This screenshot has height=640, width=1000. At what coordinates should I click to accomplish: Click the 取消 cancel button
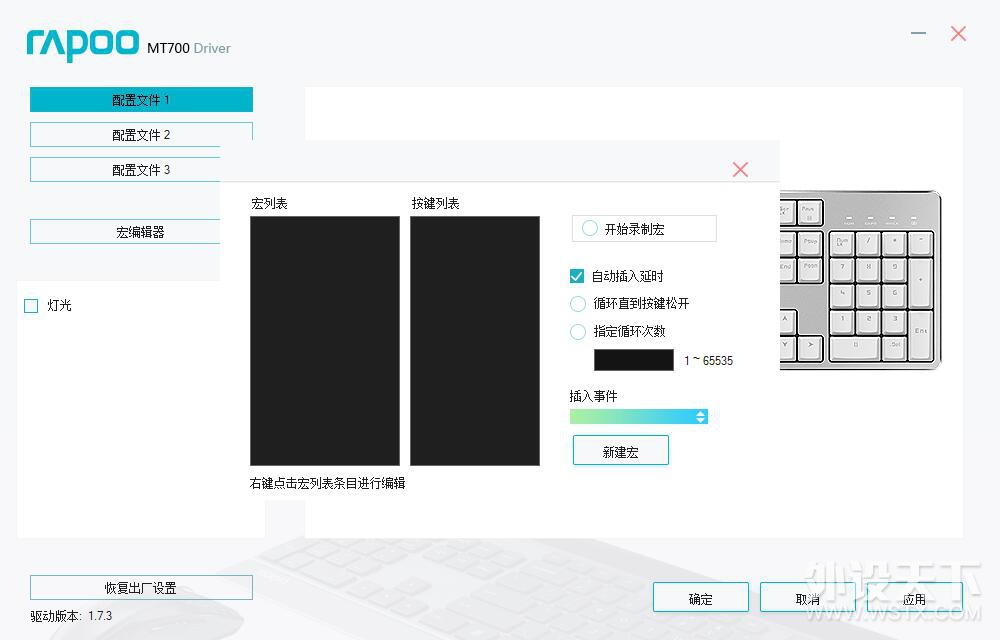point(807,597)
